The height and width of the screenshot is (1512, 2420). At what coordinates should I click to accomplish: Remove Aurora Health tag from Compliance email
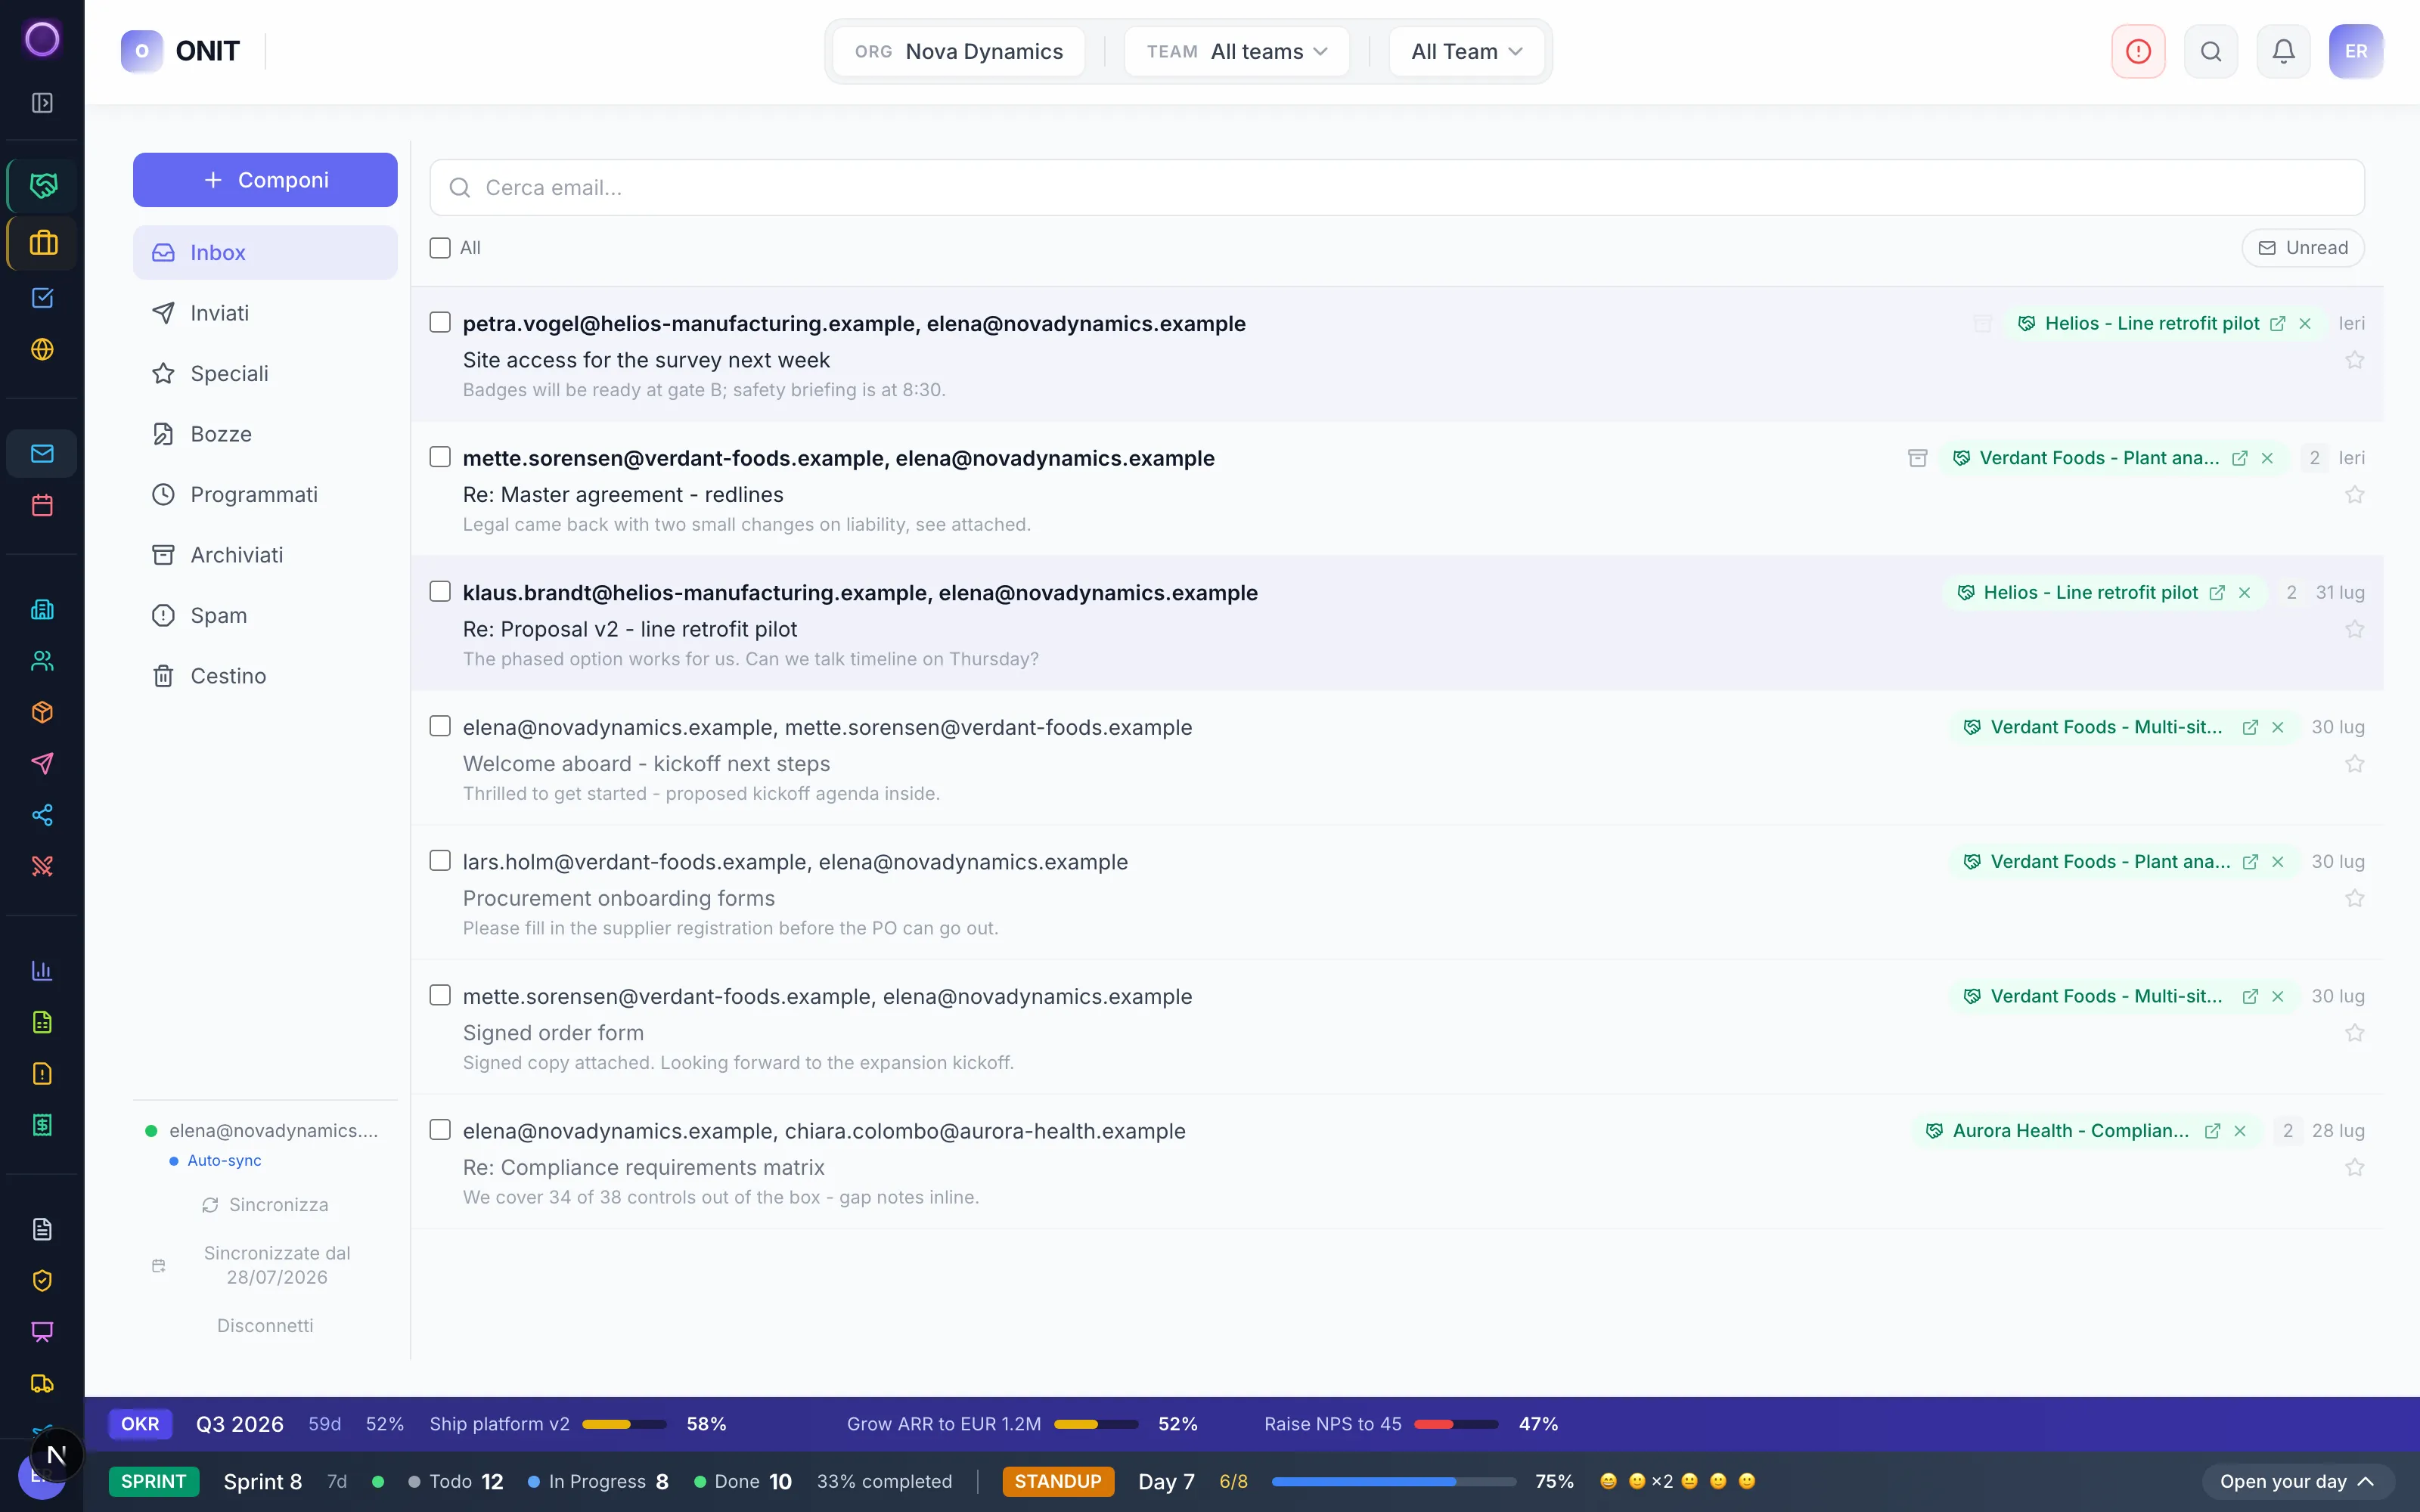pos(2240,1131)
